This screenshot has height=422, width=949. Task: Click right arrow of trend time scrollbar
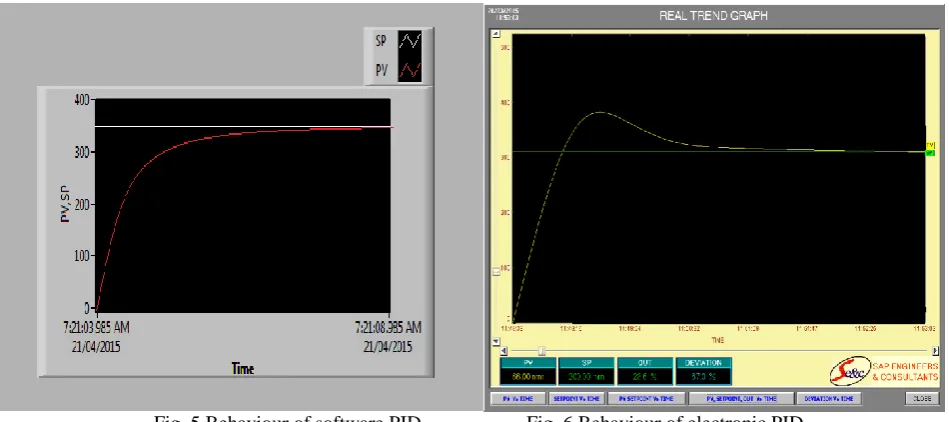pos(935,351)
